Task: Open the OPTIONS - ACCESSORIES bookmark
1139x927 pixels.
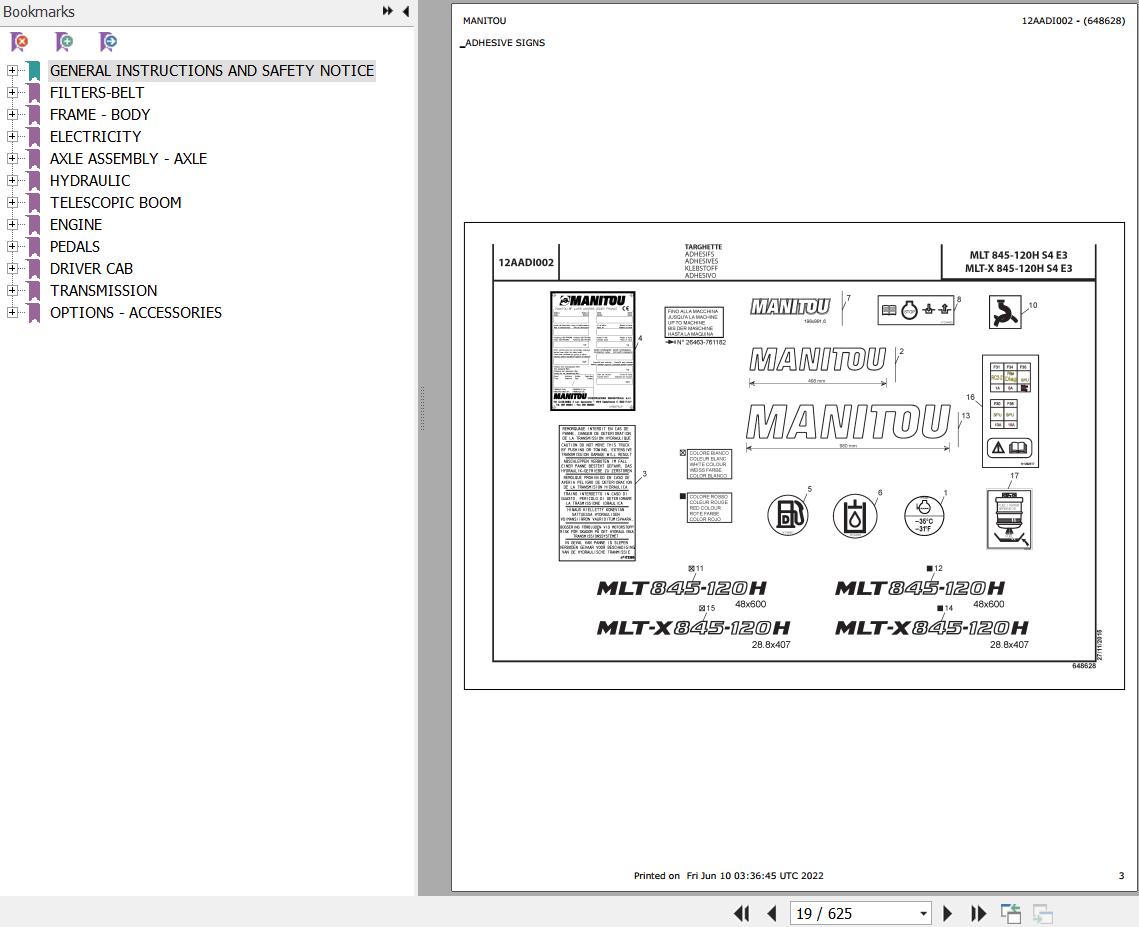Action: tap(136, 312)
